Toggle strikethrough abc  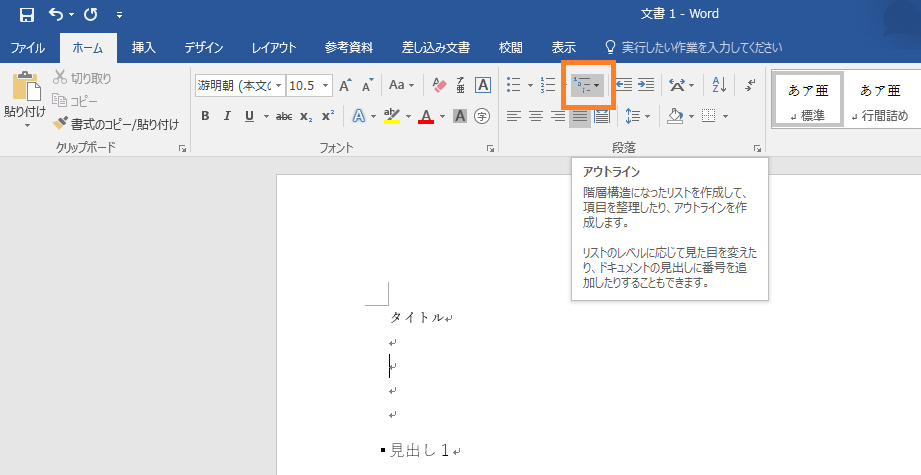(x=284, y=116)
